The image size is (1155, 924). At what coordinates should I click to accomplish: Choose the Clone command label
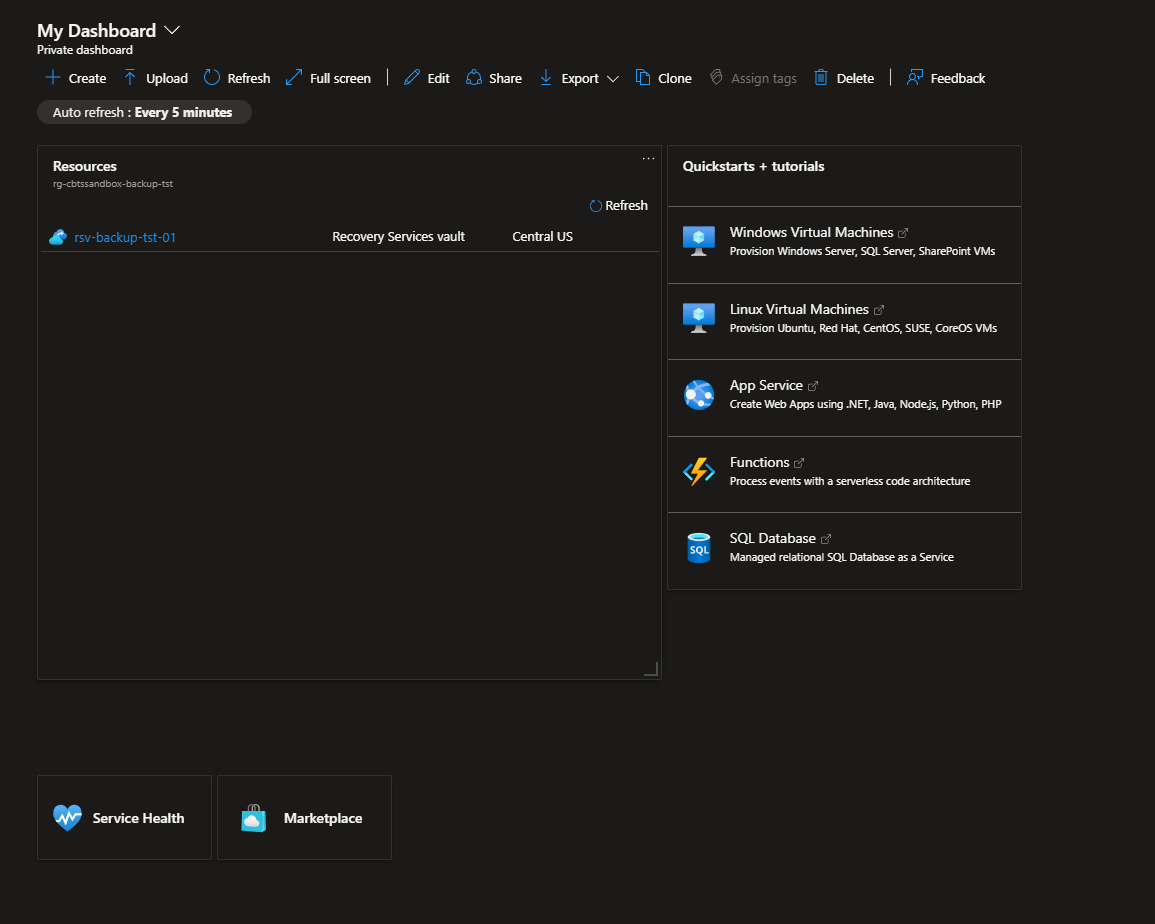[x=675, y=78]
